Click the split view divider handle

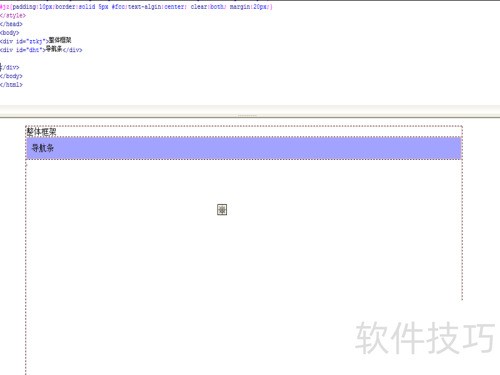pos(247,116)
